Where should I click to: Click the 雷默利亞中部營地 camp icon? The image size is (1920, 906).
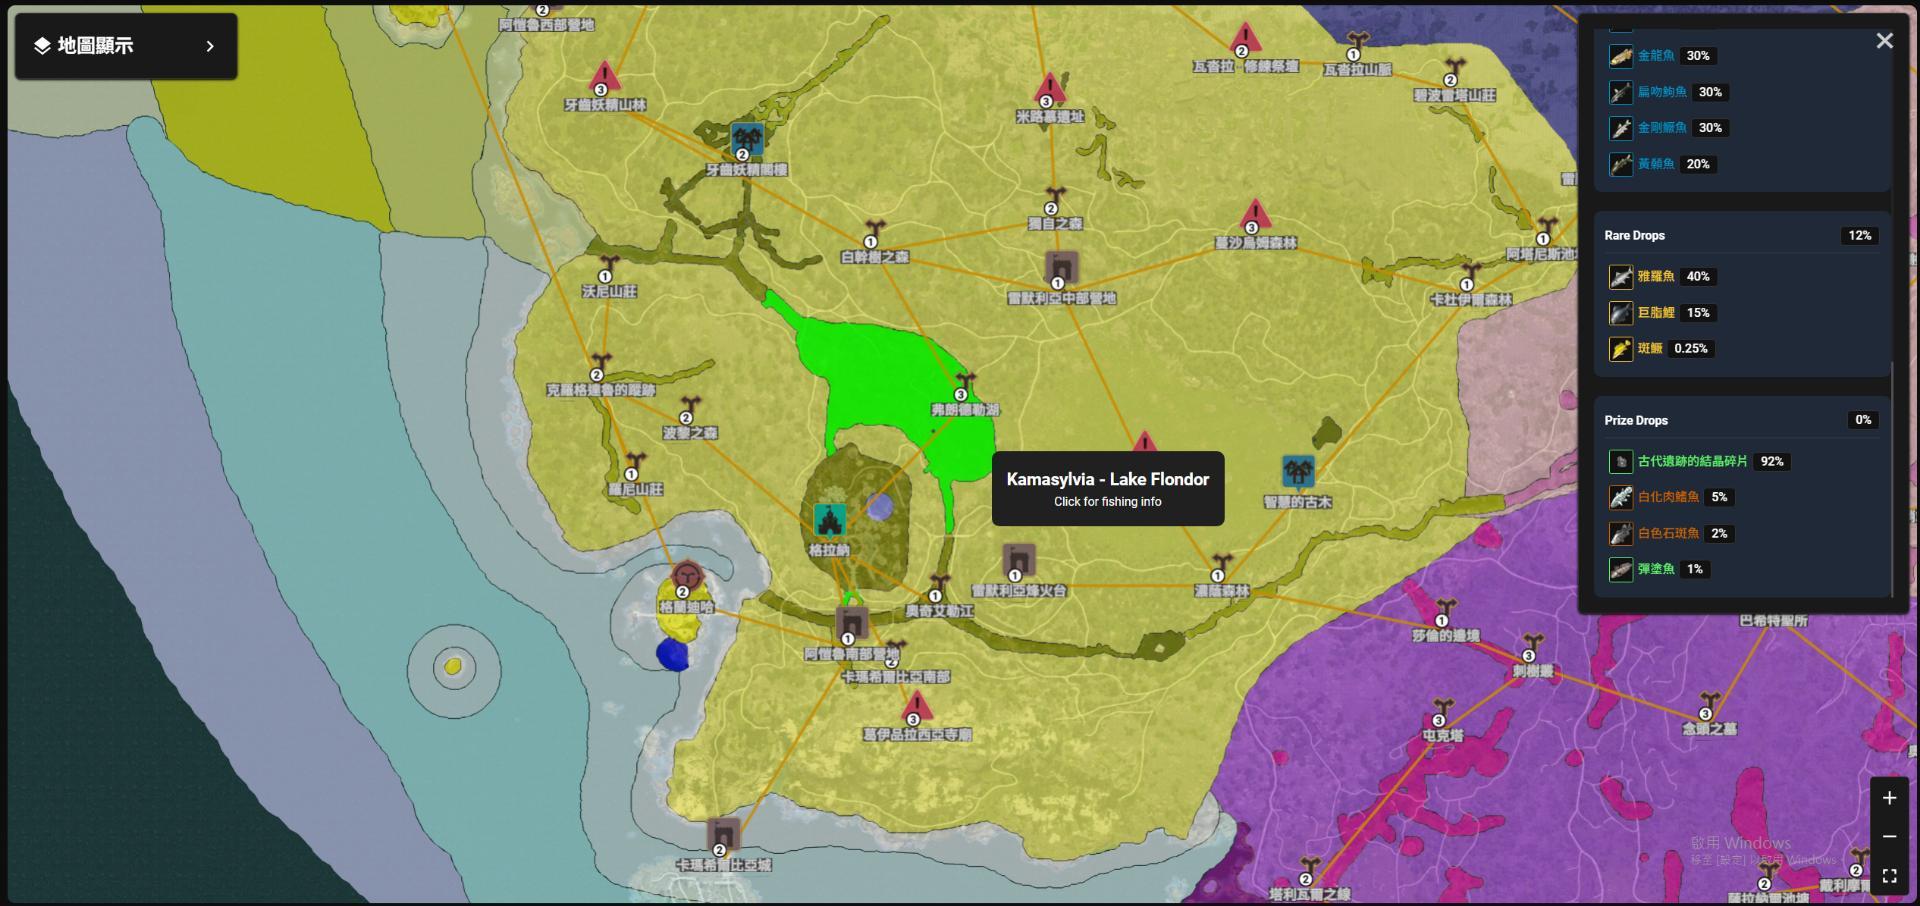tap(1061, 267)
